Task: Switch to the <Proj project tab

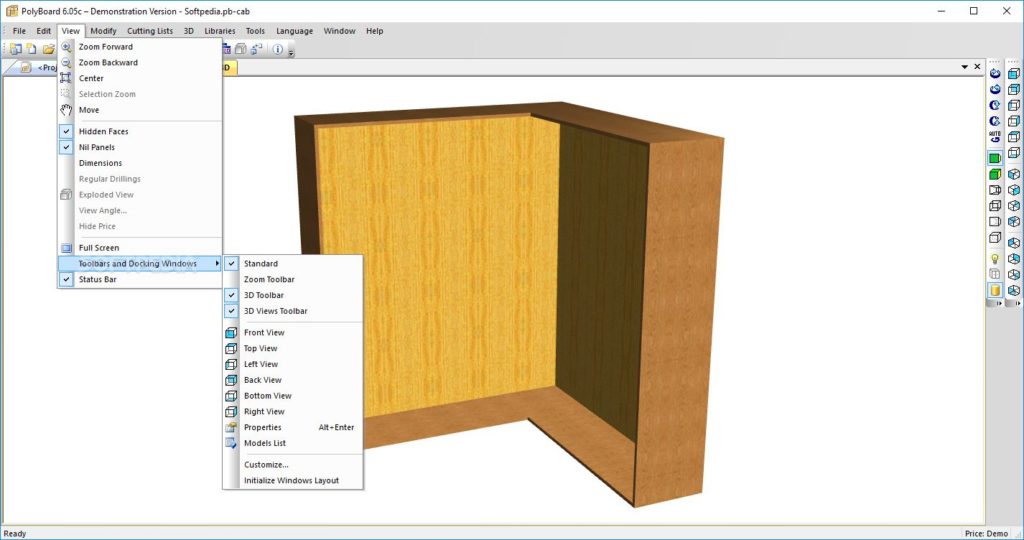Action: [39, 67]
